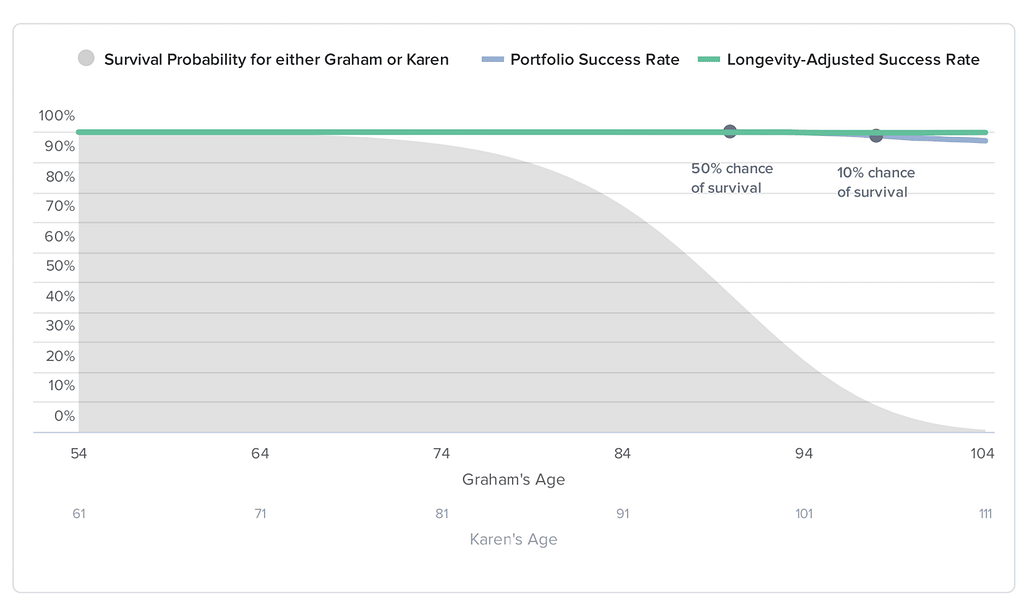Click the 50% y-axis label
This screenshot has width=1024, height=612.
click(60, 266)
